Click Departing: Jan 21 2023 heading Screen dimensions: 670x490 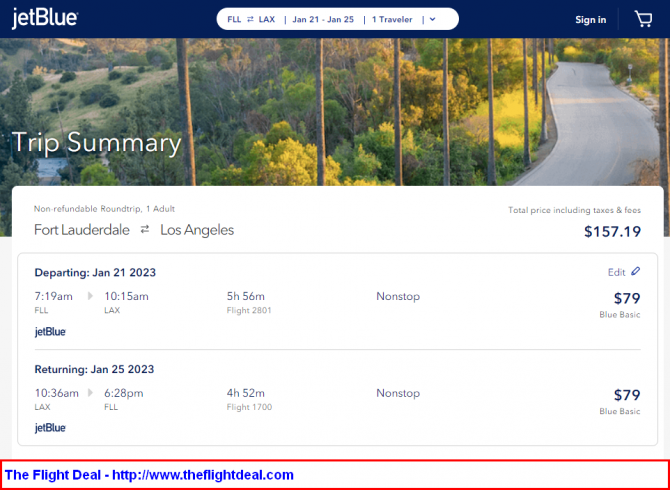(95, 273)
